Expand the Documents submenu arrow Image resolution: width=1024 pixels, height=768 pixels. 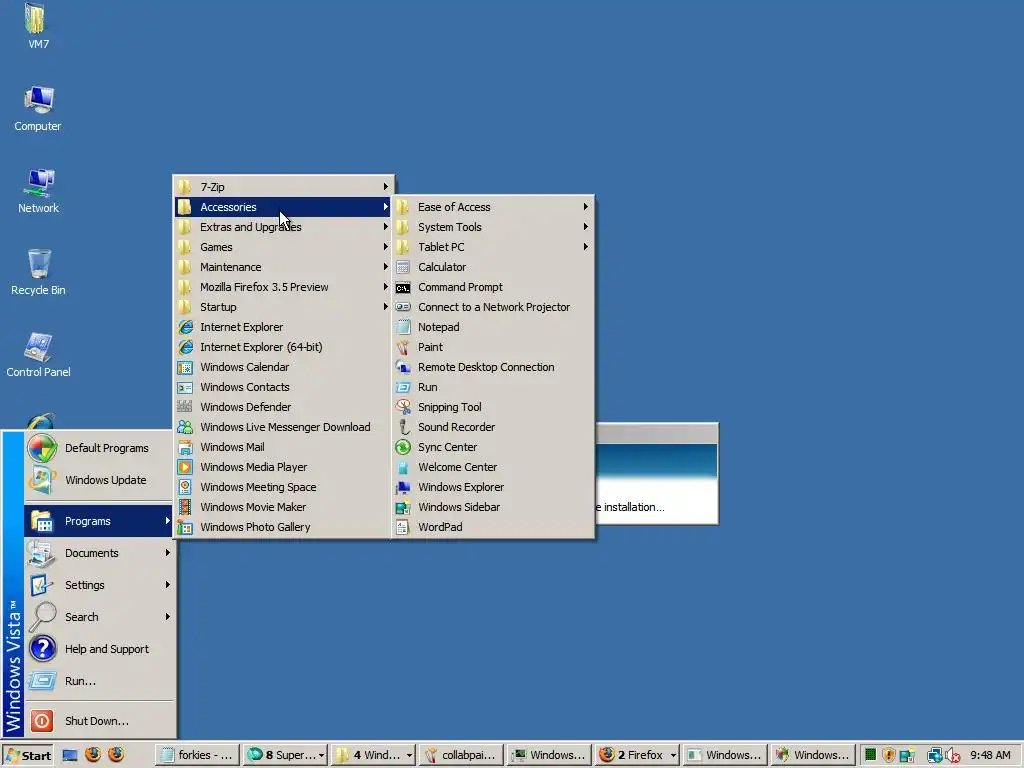point(167,552)
